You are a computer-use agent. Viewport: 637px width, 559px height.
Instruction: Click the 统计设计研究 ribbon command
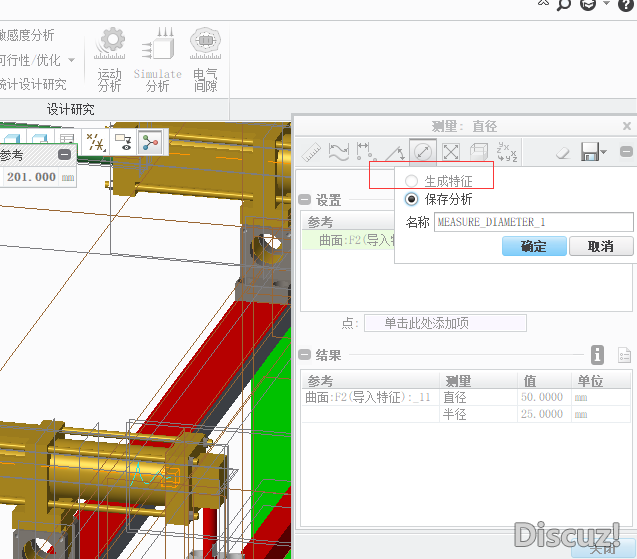tap(33, 84)
